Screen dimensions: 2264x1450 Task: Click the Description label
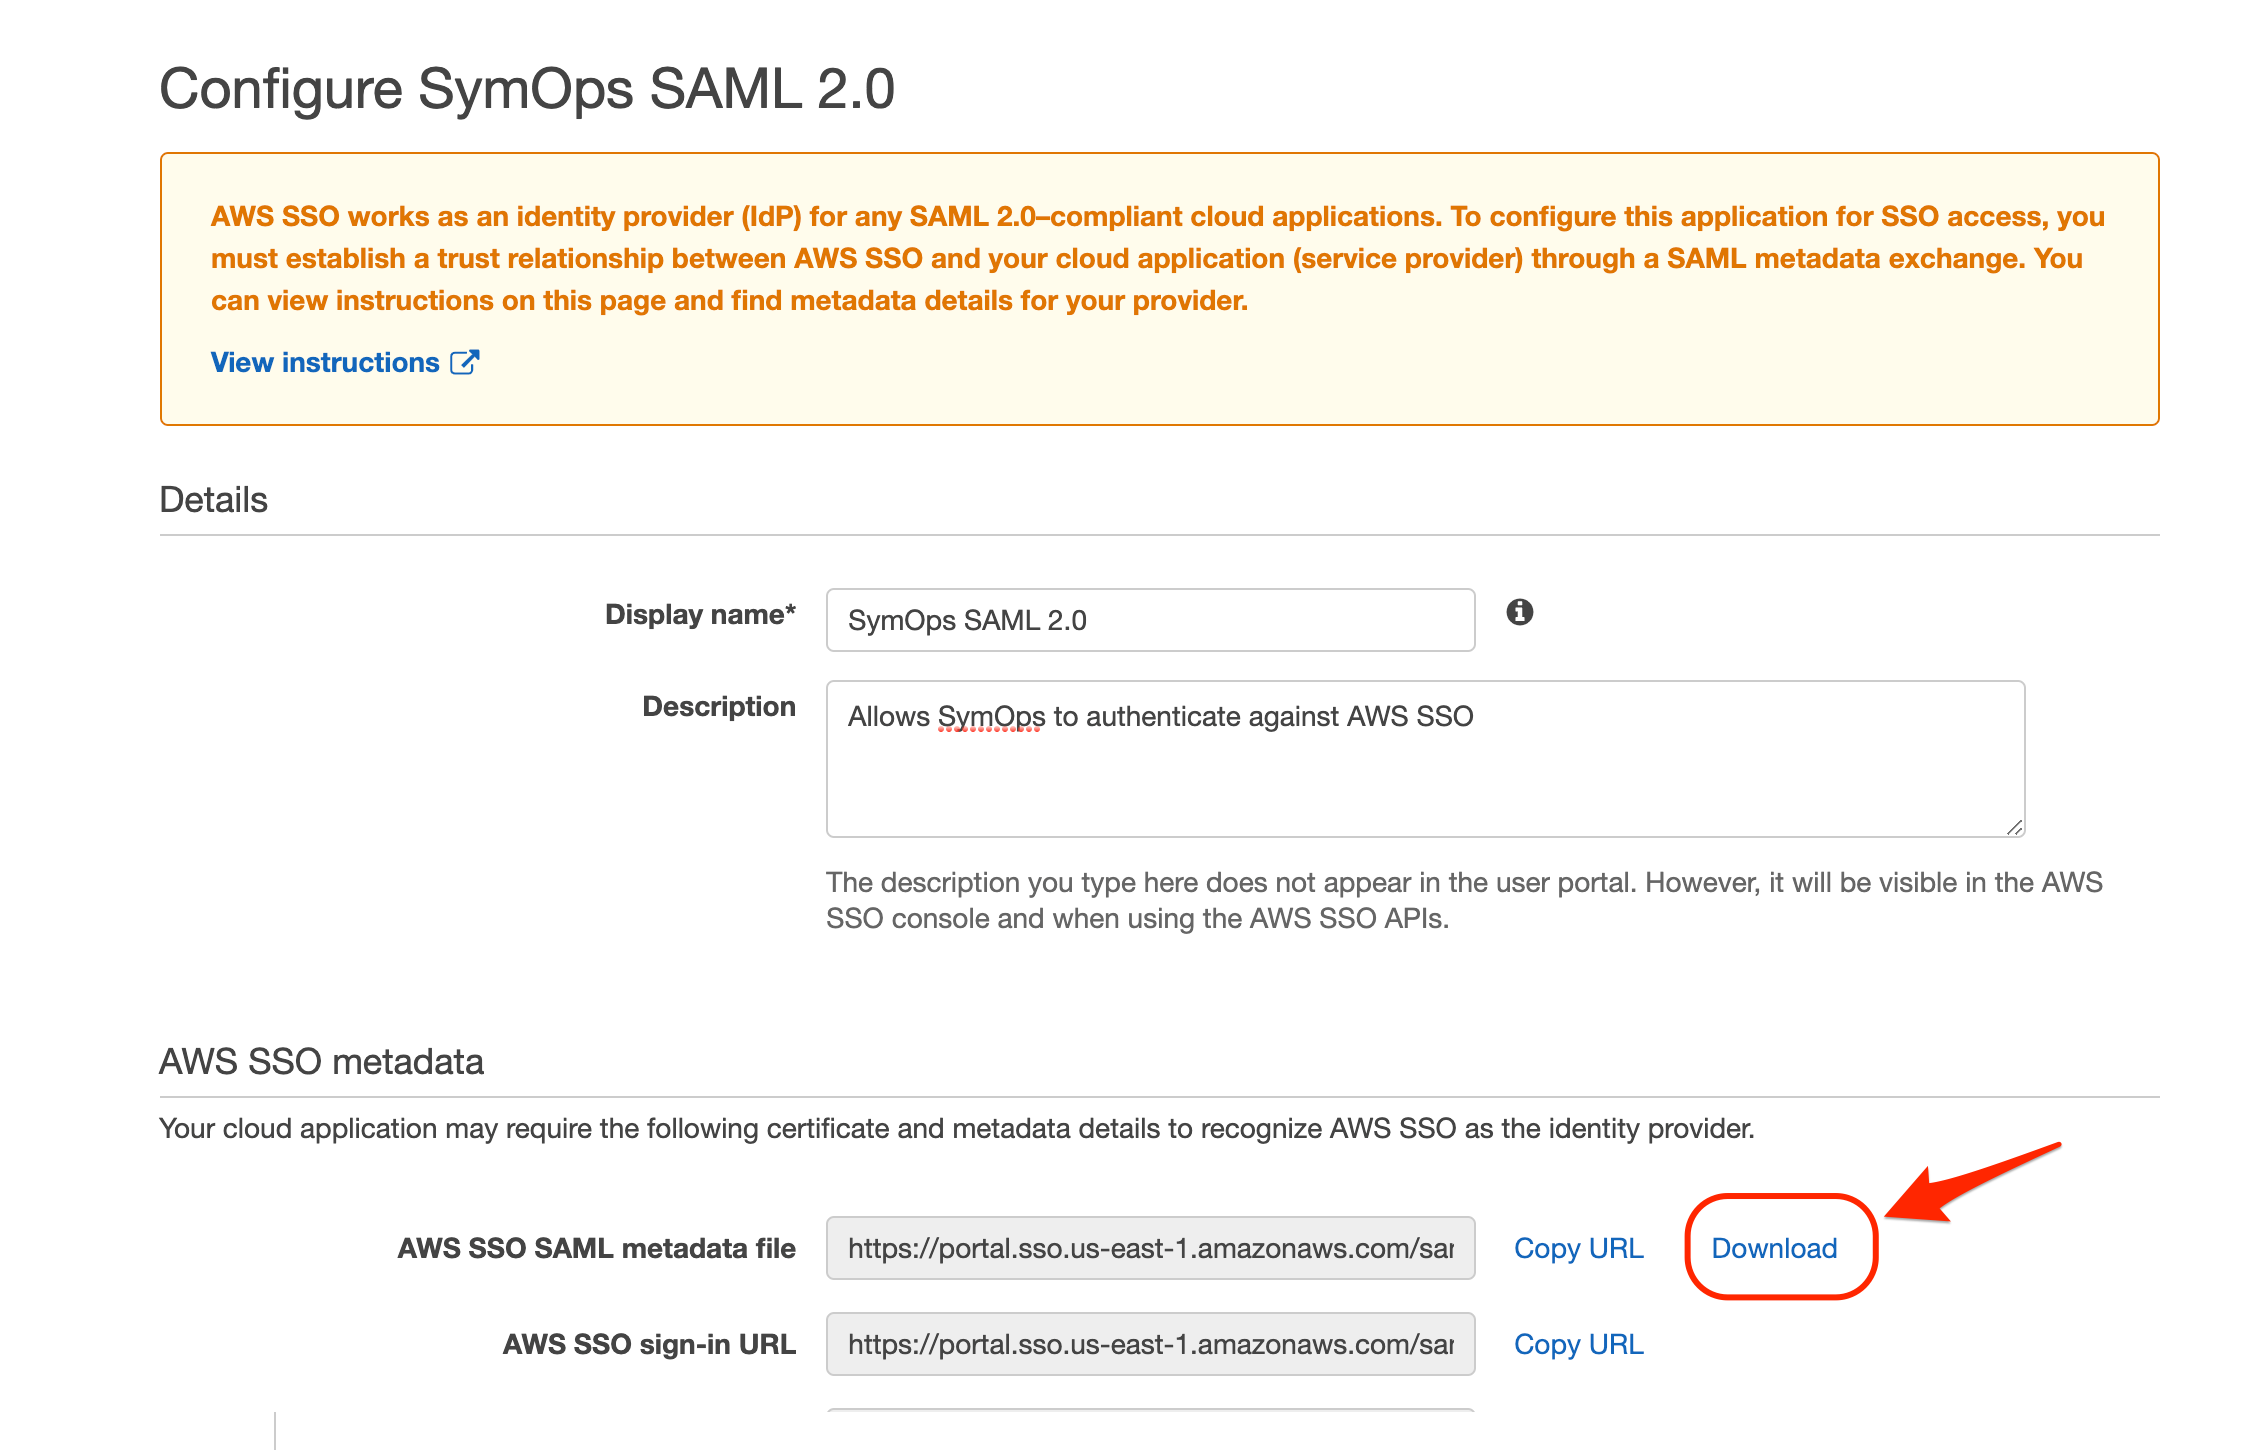point(718,706)
